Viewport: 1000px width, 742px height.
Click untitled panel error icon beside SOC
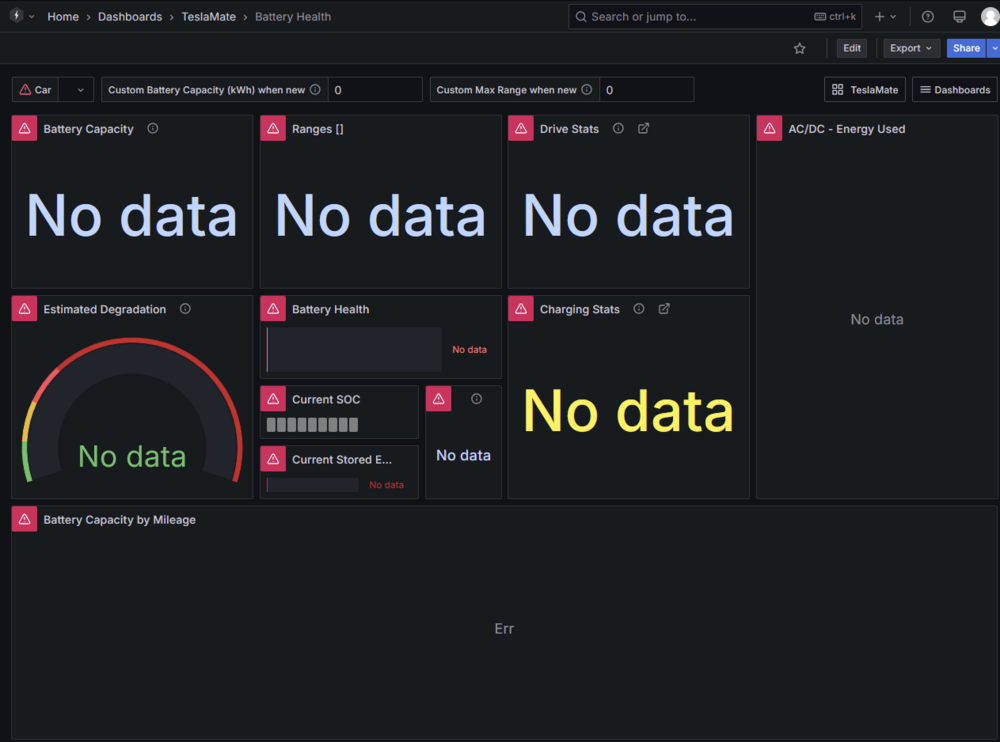click(439, 399)
